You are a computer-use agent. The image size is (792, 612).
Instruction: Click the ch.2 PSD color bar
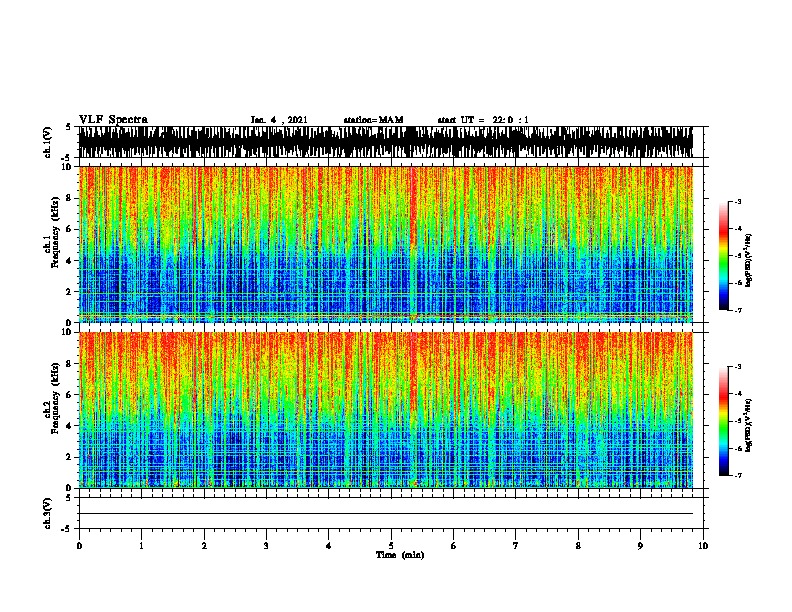click(x=723, y=421)
